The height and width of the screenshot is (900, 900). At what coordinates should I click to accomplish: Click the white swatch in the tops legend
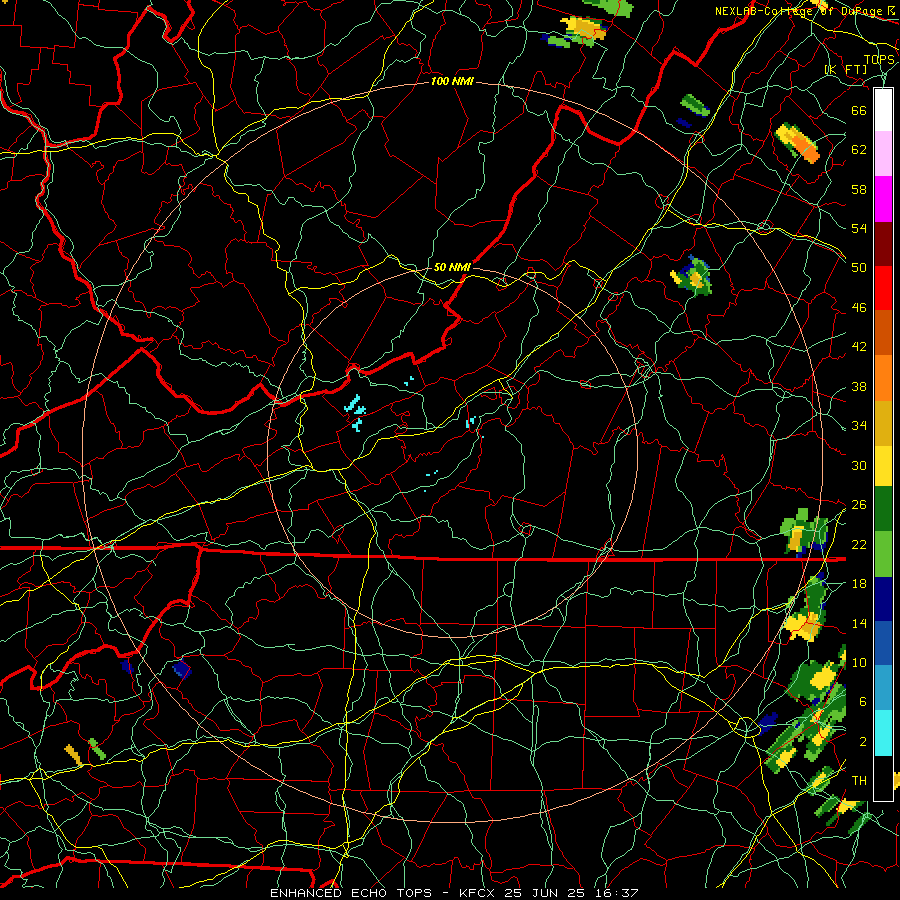(x=883, y=110)
